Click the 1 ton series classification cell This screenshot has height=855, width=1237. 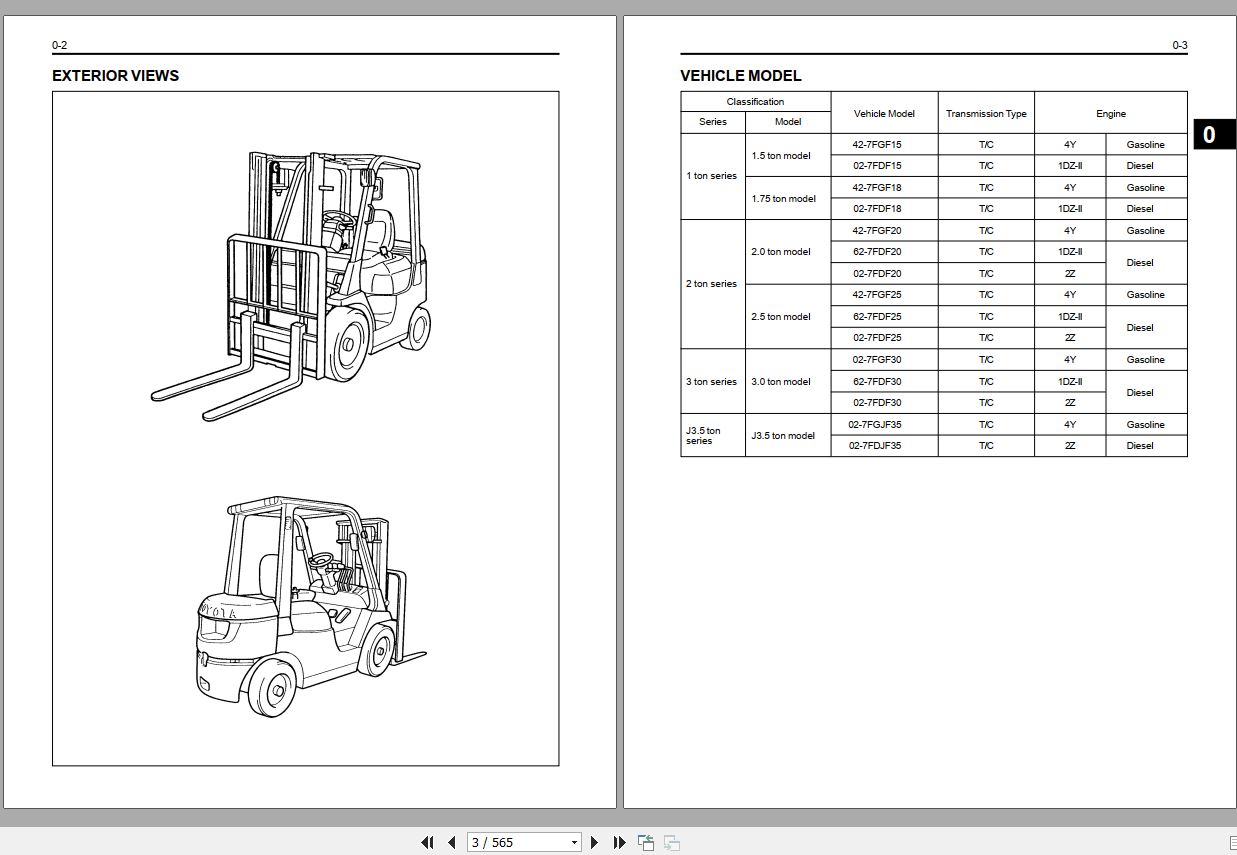point(711,176)
